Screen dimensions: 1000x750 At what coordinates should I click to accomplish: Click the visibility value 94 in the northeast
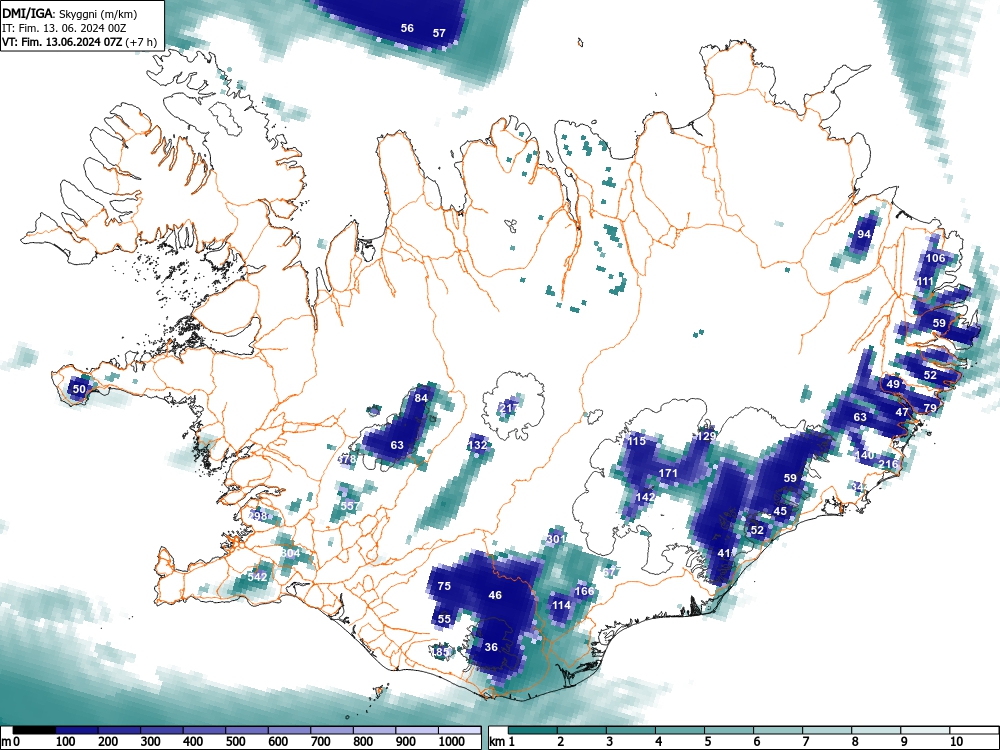(x=864, y=234)
